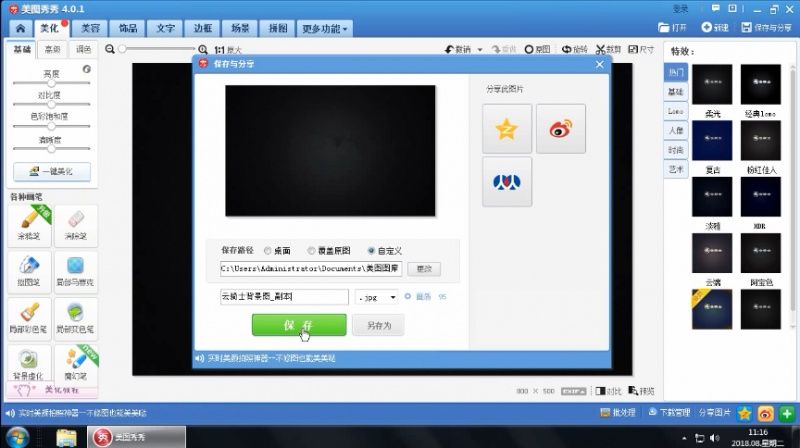
Task: Click the 旋转 rotate tool
Action: coord(574,49)
